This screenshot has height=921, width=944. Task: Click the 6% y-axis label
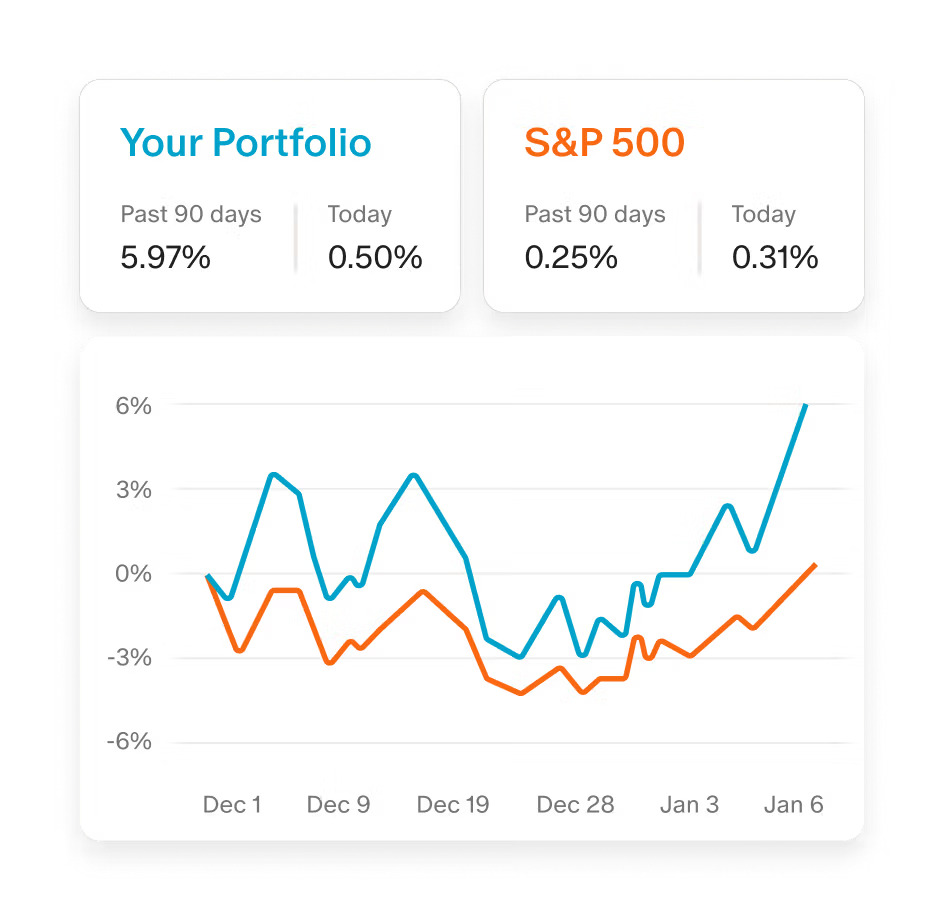(133, 406)
